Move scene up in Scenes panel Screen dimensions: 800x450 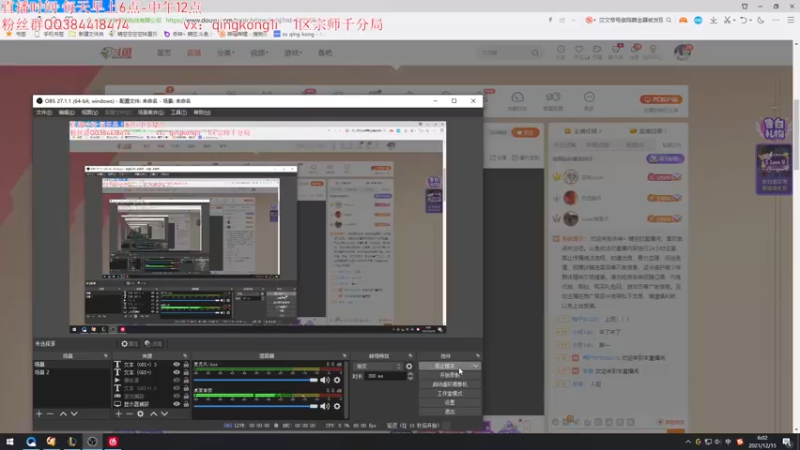(63, 414)
